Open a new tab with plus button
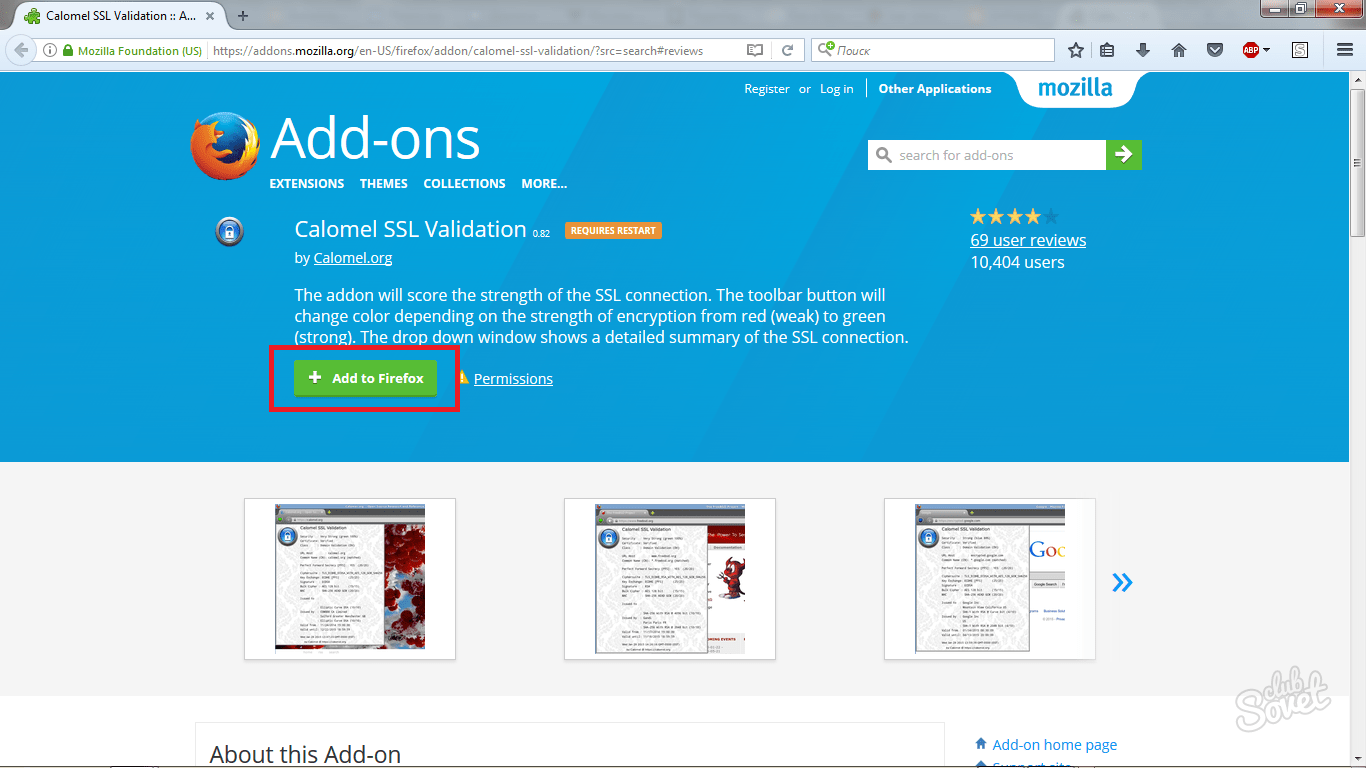Viewport: 1366px width, 768px height. 243,16
